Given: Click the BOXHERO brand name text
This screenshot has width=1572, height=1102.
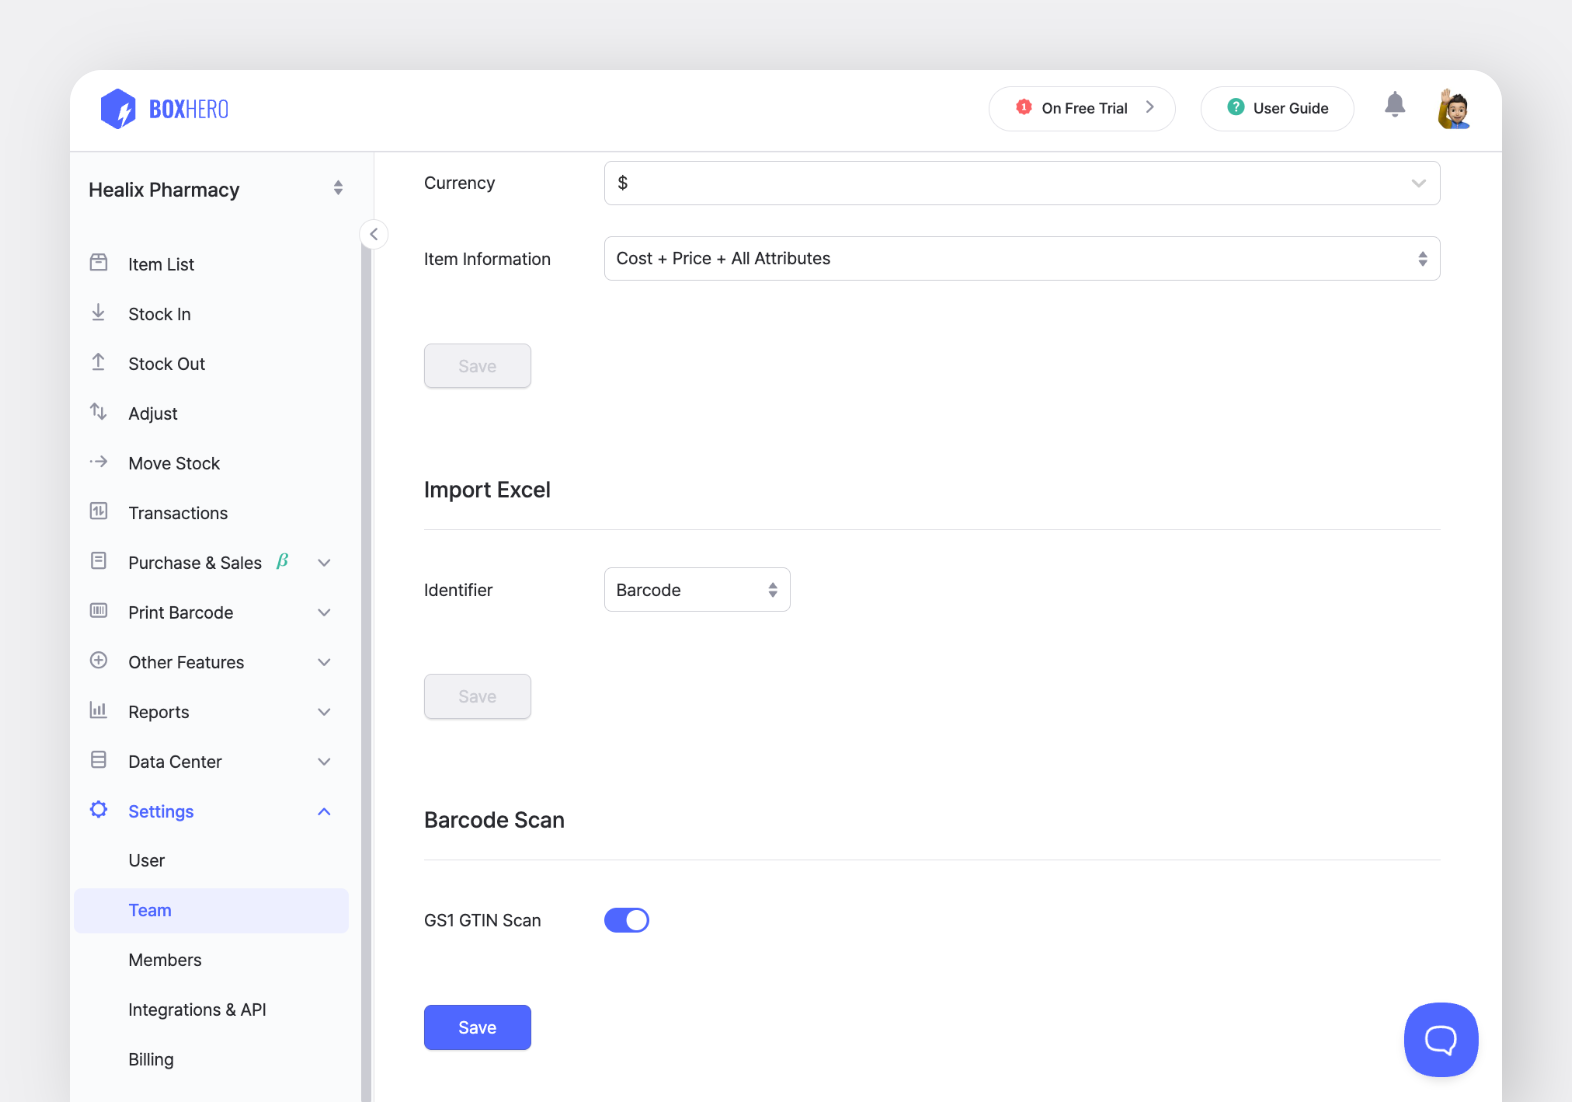Looking at the screenshot, I should (189, 109).
